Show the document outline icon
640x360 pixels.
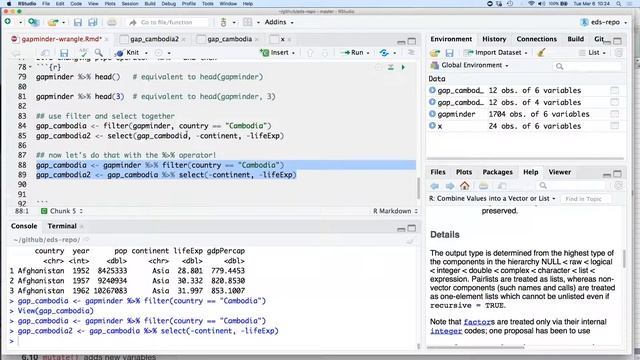click(x=411, y=52)
